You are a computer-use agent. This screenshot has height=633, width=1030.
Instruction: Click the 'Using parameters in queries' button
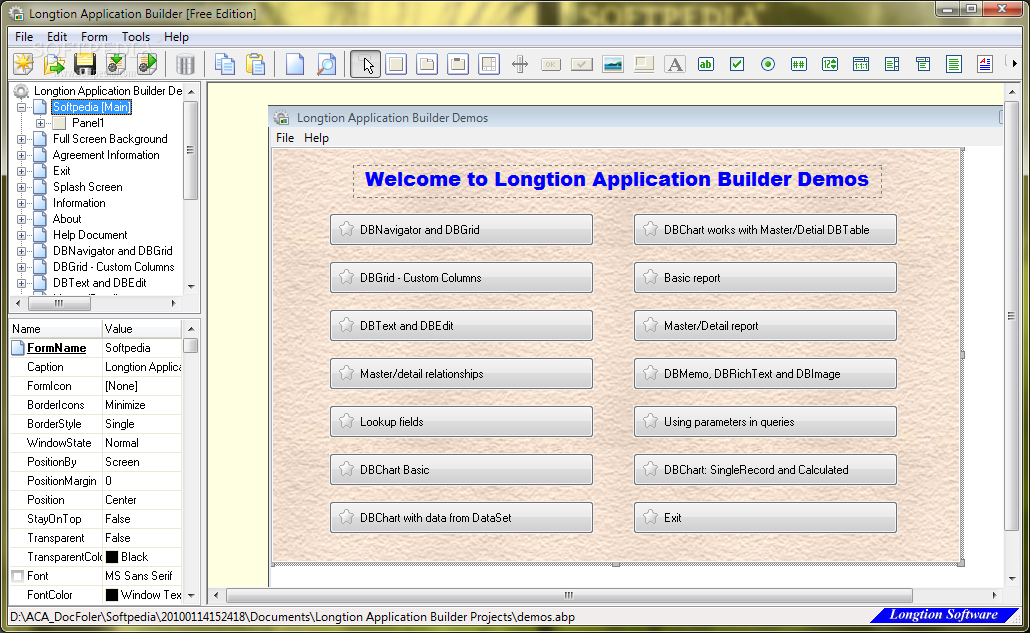coord(765,422)
